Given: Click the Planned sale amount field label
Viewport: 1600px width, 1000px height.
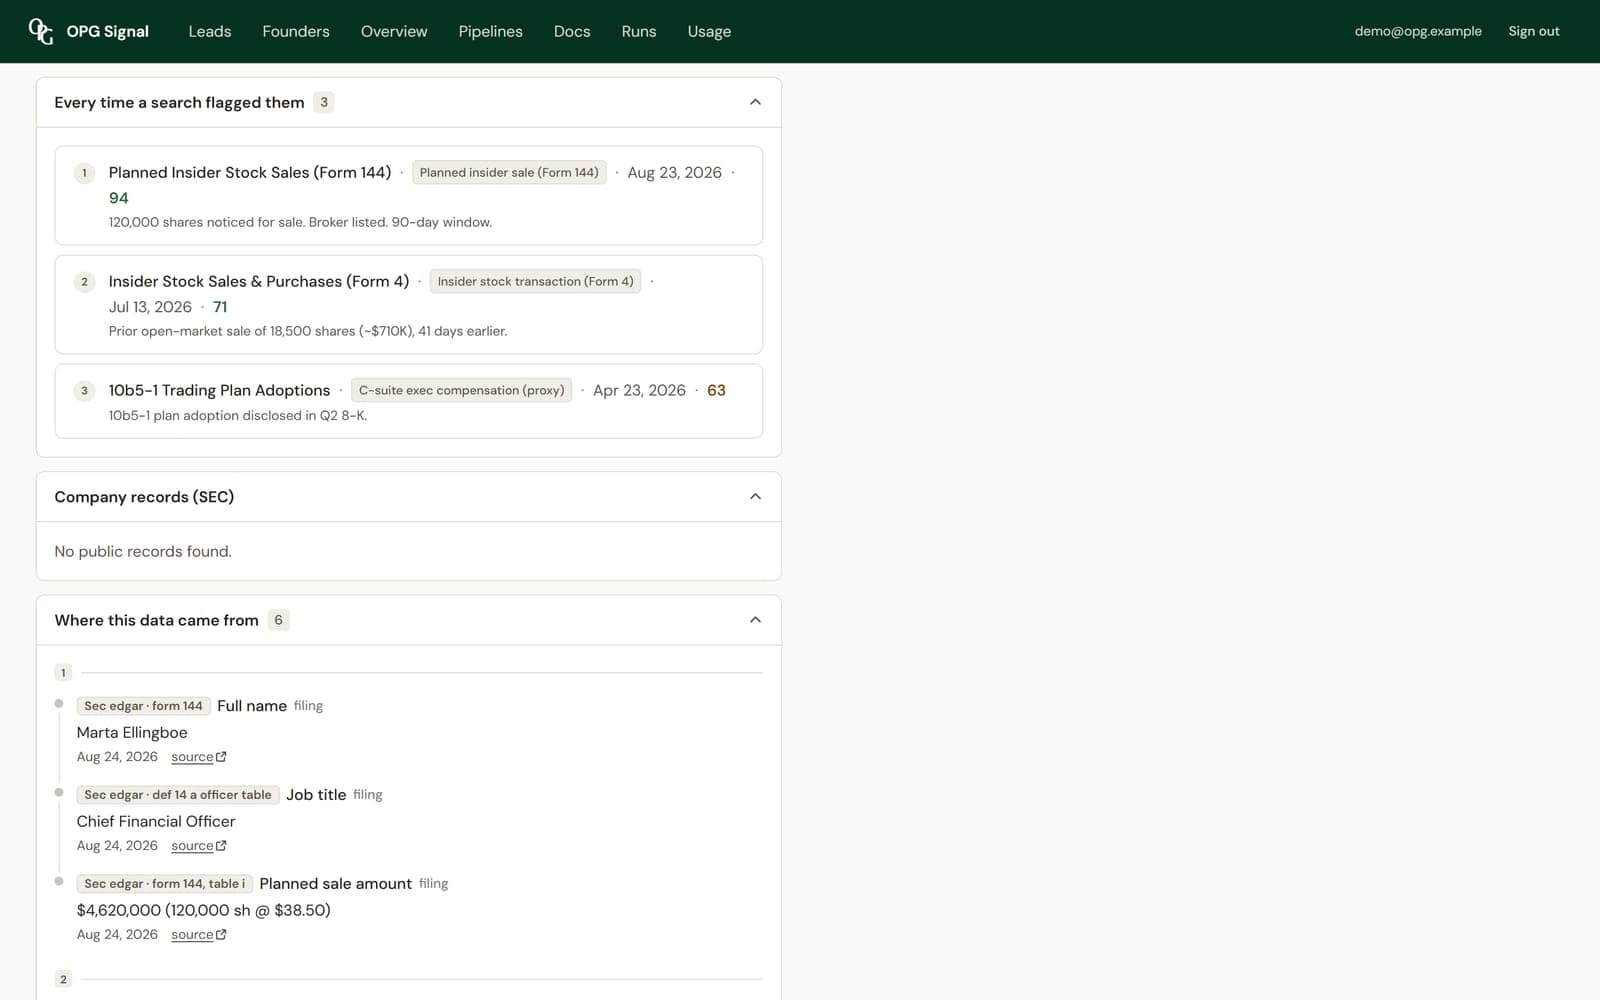Looking at the screenshot, I should [x=336, y=884].
